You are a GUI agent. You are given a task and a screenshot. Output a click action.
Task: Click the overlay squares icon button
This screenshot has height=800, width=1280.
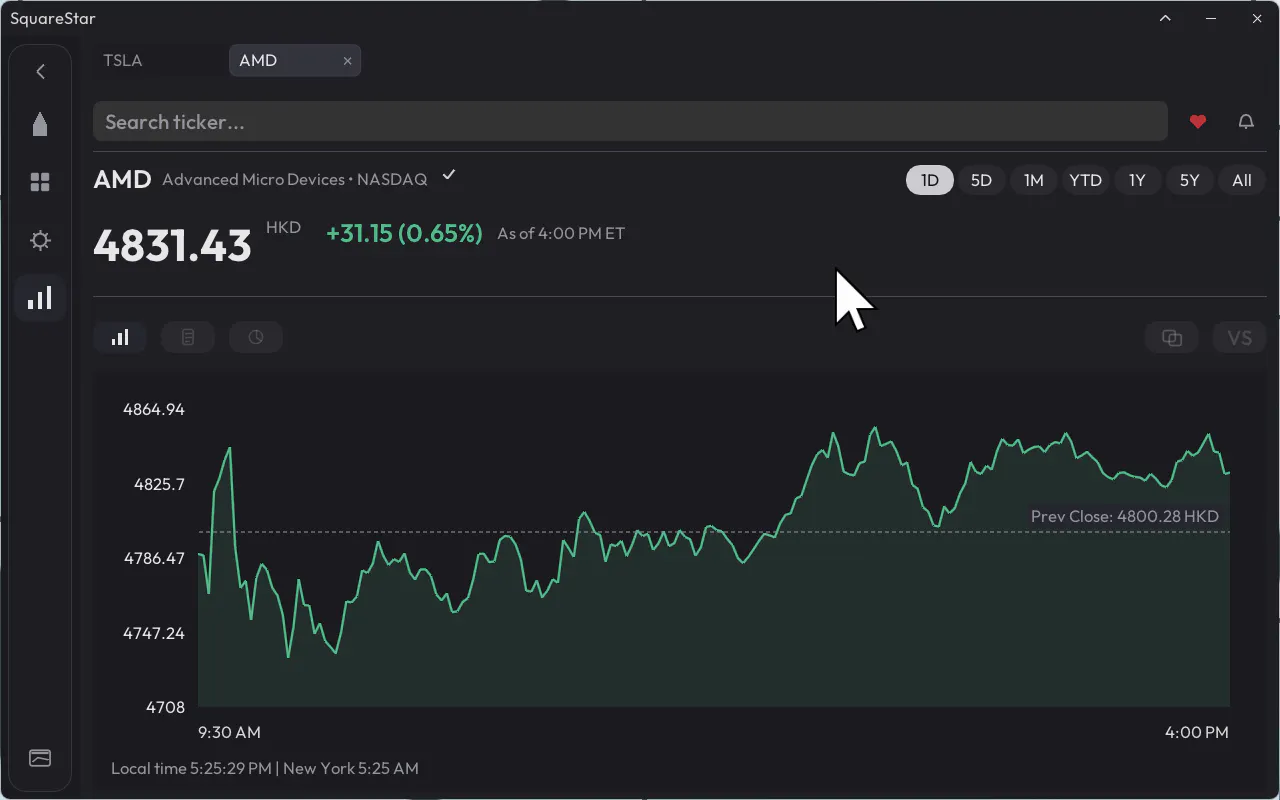point(1172,338)
